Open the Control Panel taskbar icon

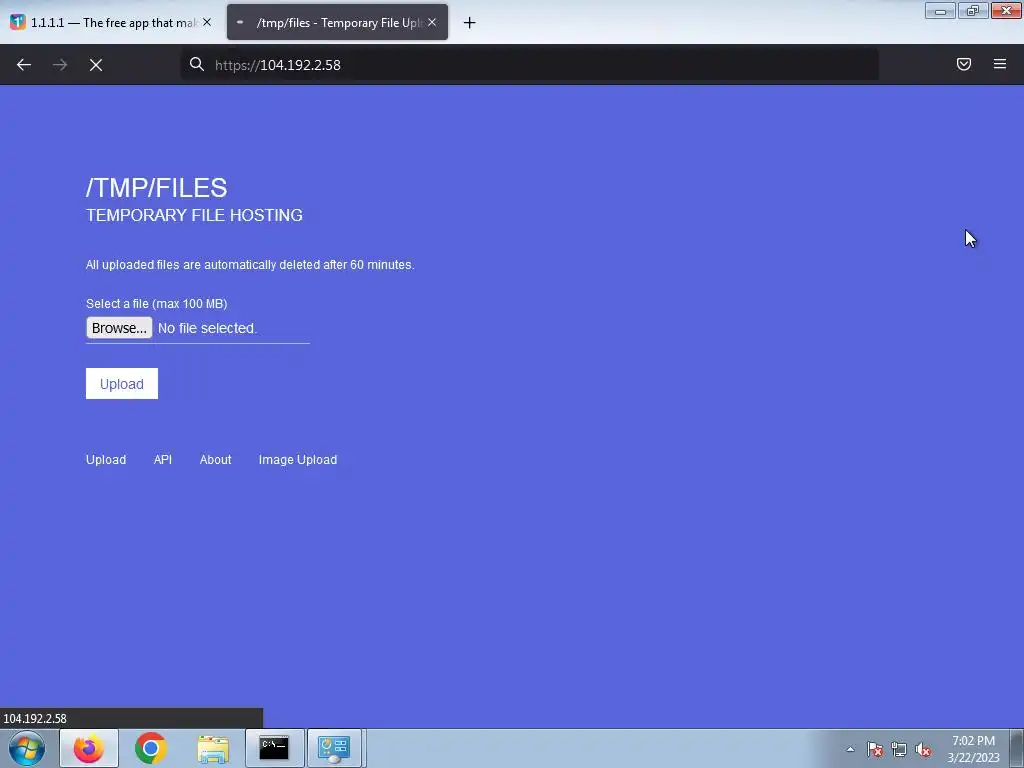334,748
